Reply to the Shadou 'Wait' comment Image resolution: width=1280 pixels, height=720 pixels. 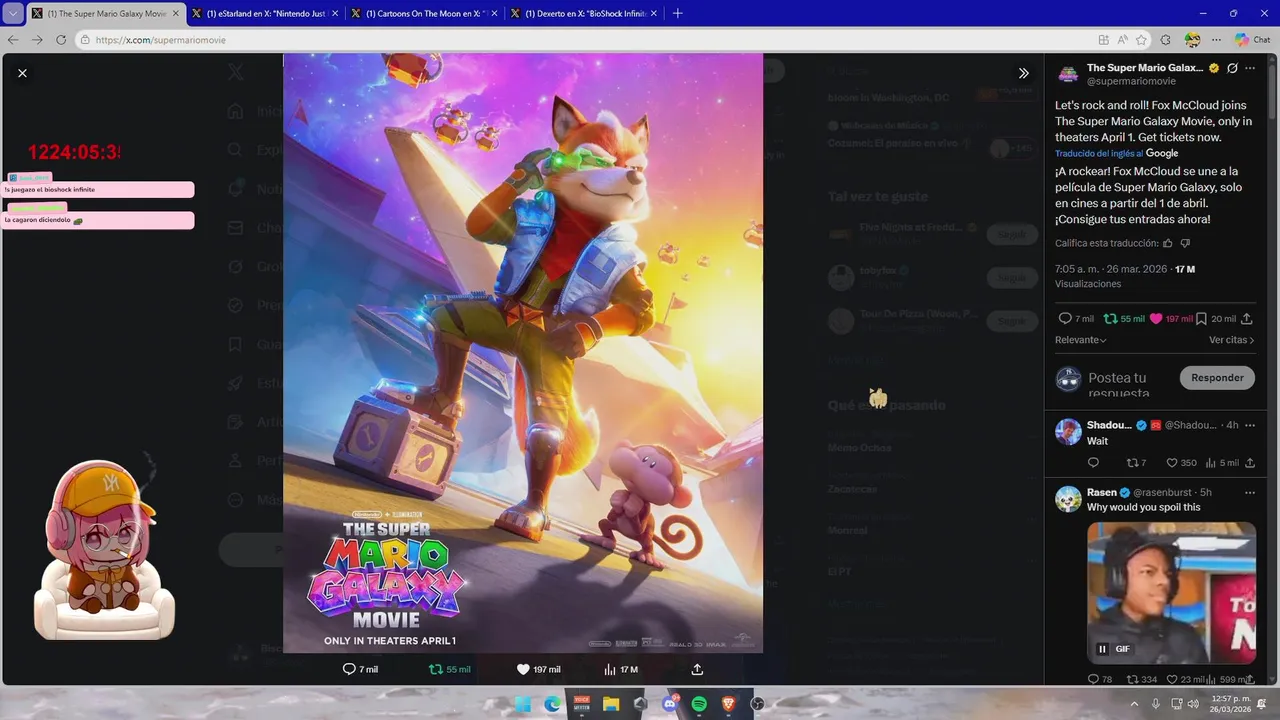(1093, 463)
